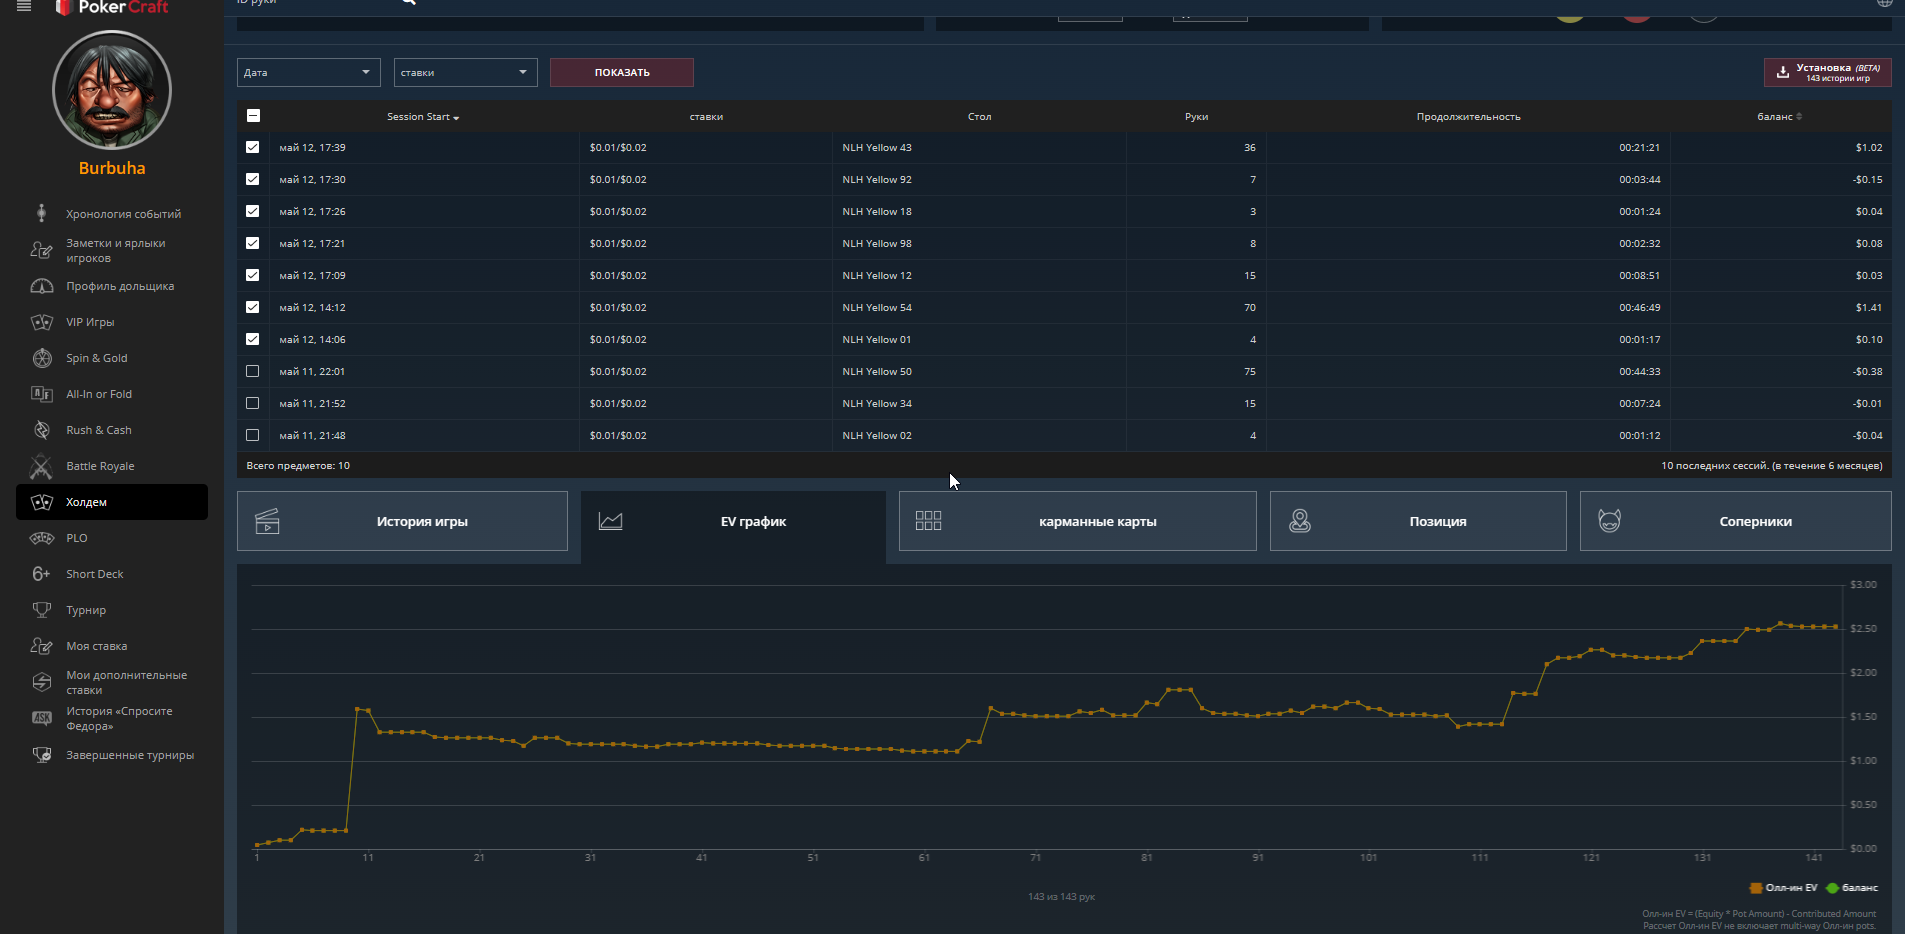Click the Burbuha username

point(112,168)
